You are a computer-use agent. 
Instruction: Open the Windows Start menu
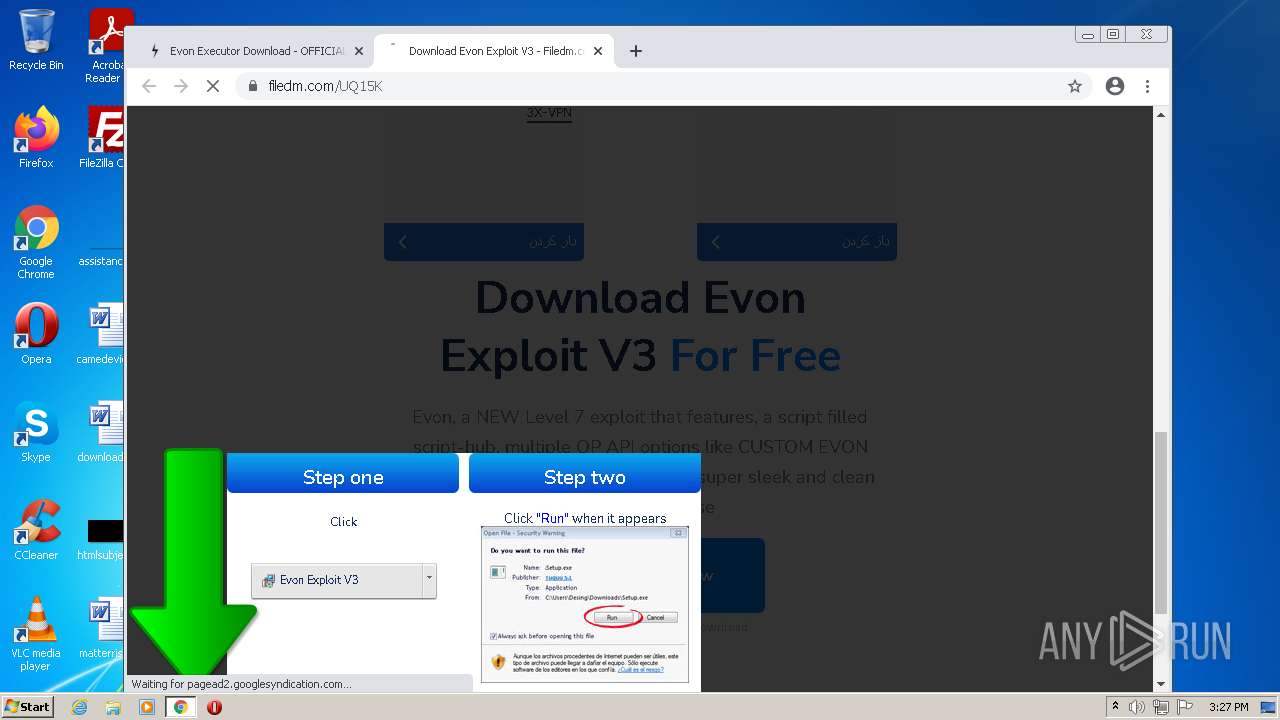point(28,707)
